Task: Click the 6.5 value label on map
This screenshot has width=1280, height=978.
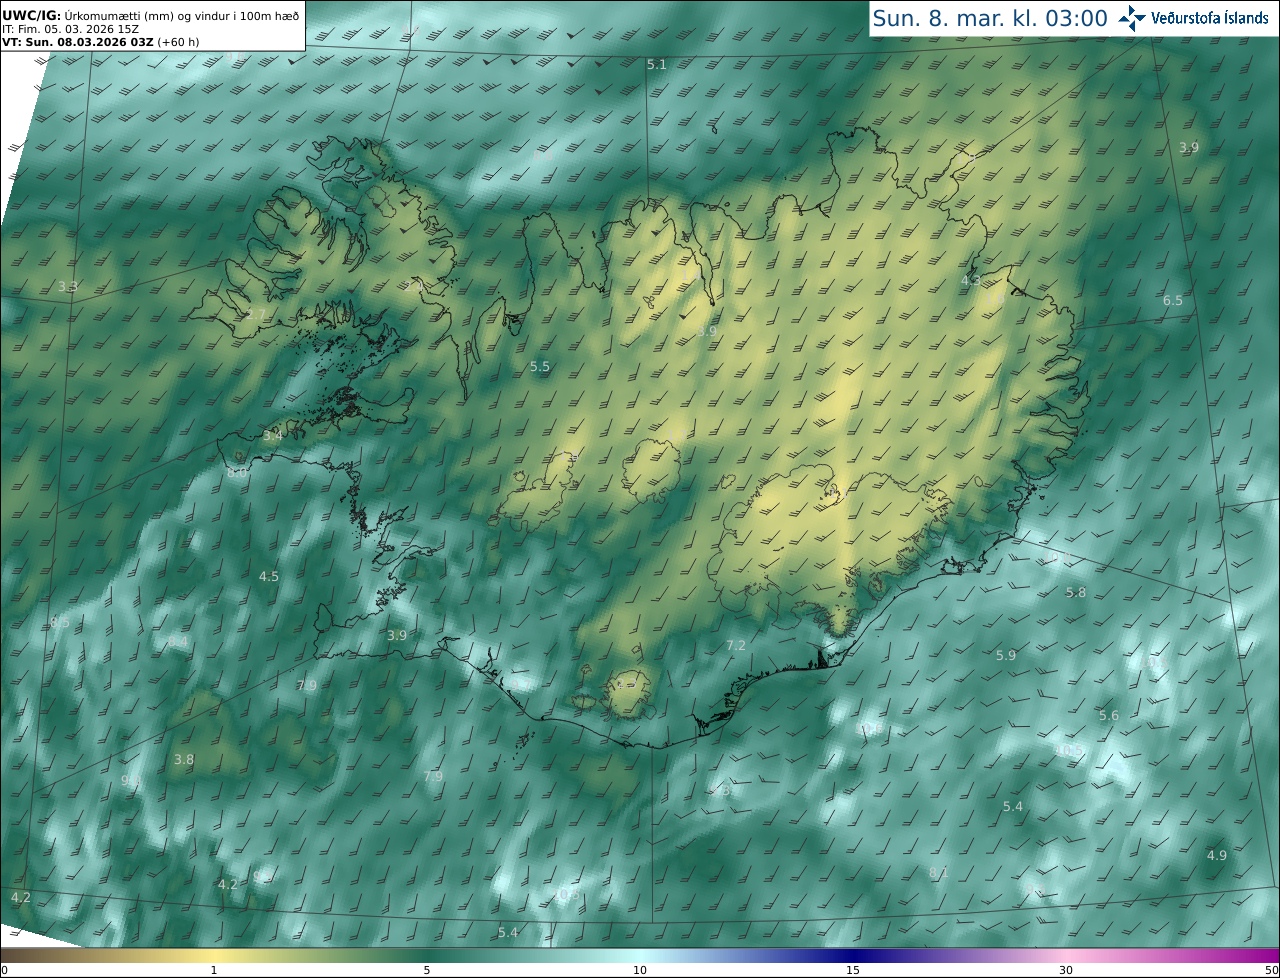Action: point(1173,300)
